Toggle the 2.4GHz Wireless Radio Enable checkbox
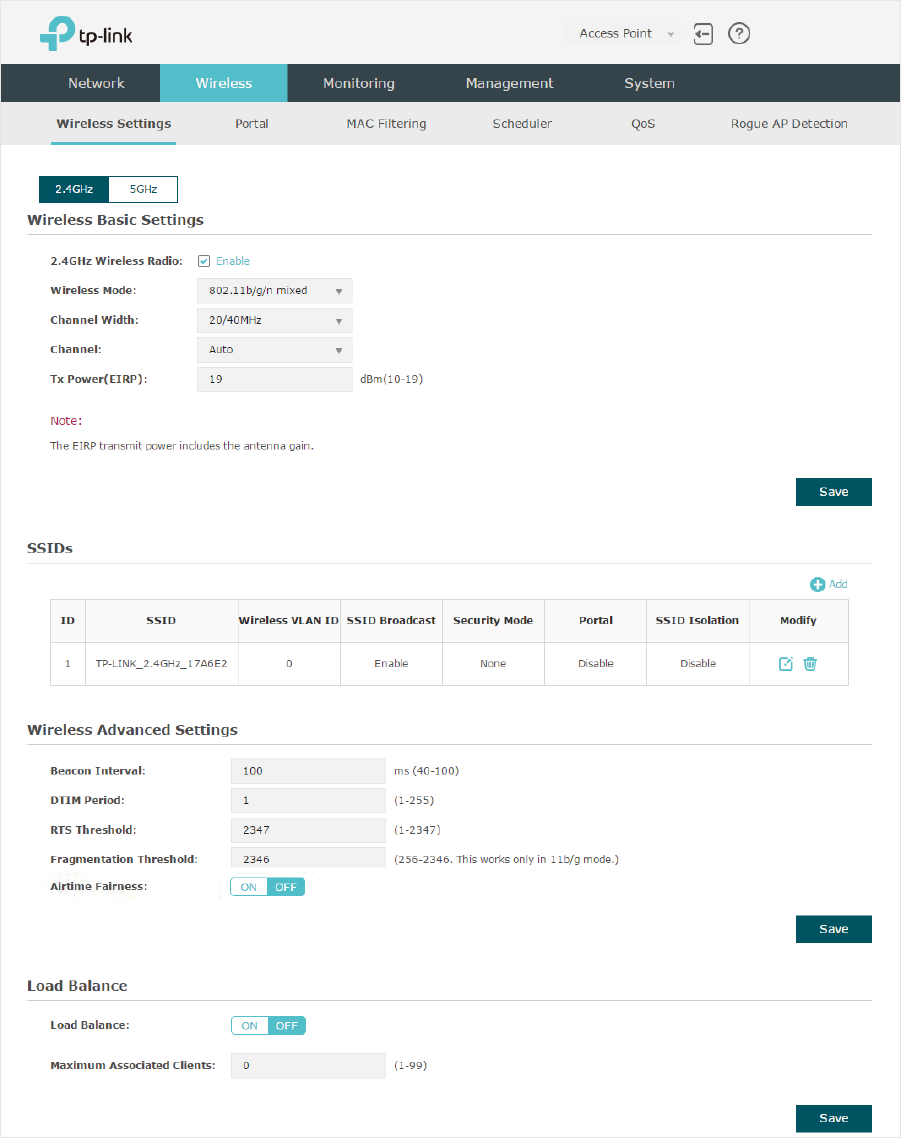The width and height of the screenshot is (901, 1138). tap(204, 261)
